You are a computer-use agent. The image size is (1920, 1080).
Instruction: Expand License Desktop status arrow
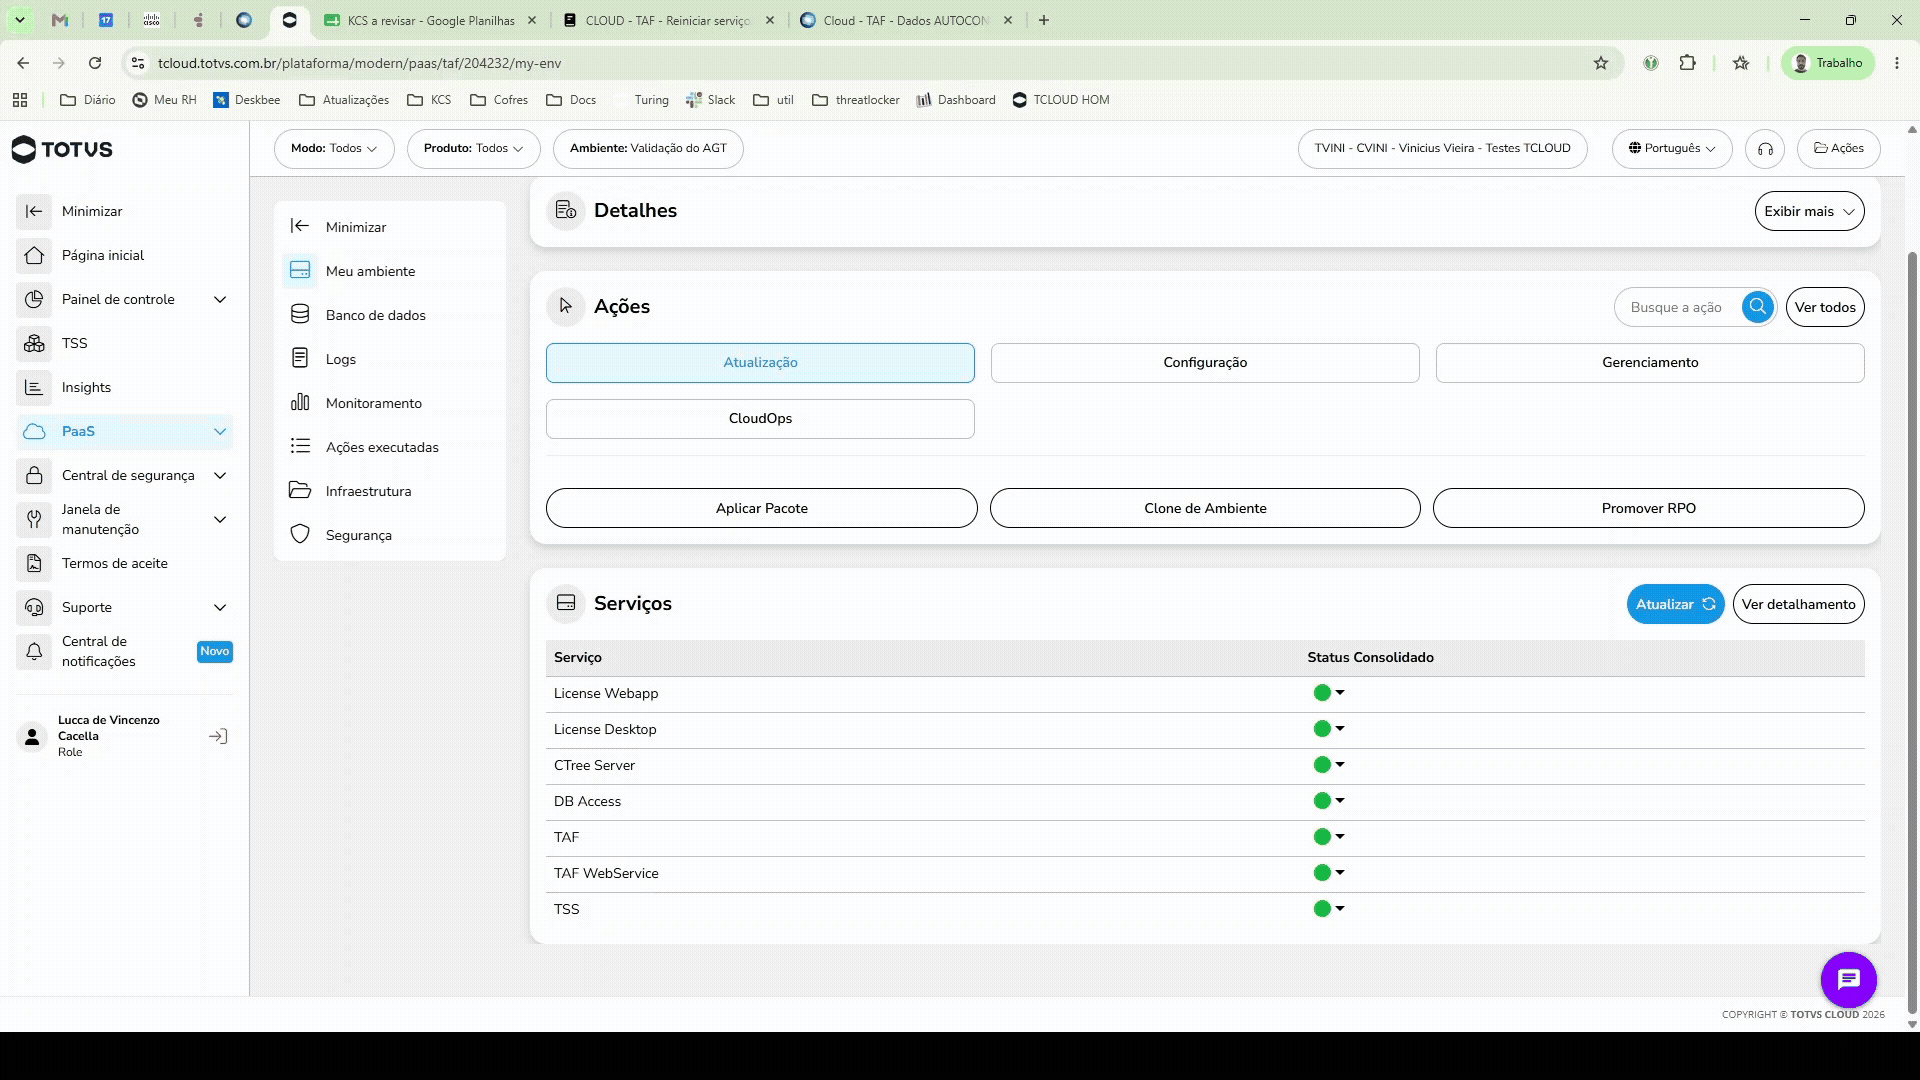(1340, 728)
